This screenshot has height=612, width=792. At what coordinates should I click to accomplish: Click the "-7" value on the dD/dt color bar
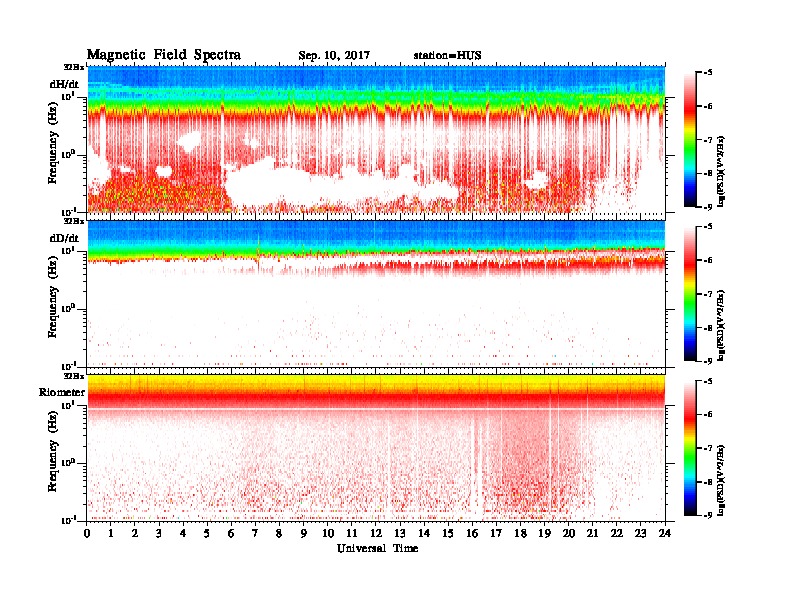pyautogui.click(x=708, y=294)
